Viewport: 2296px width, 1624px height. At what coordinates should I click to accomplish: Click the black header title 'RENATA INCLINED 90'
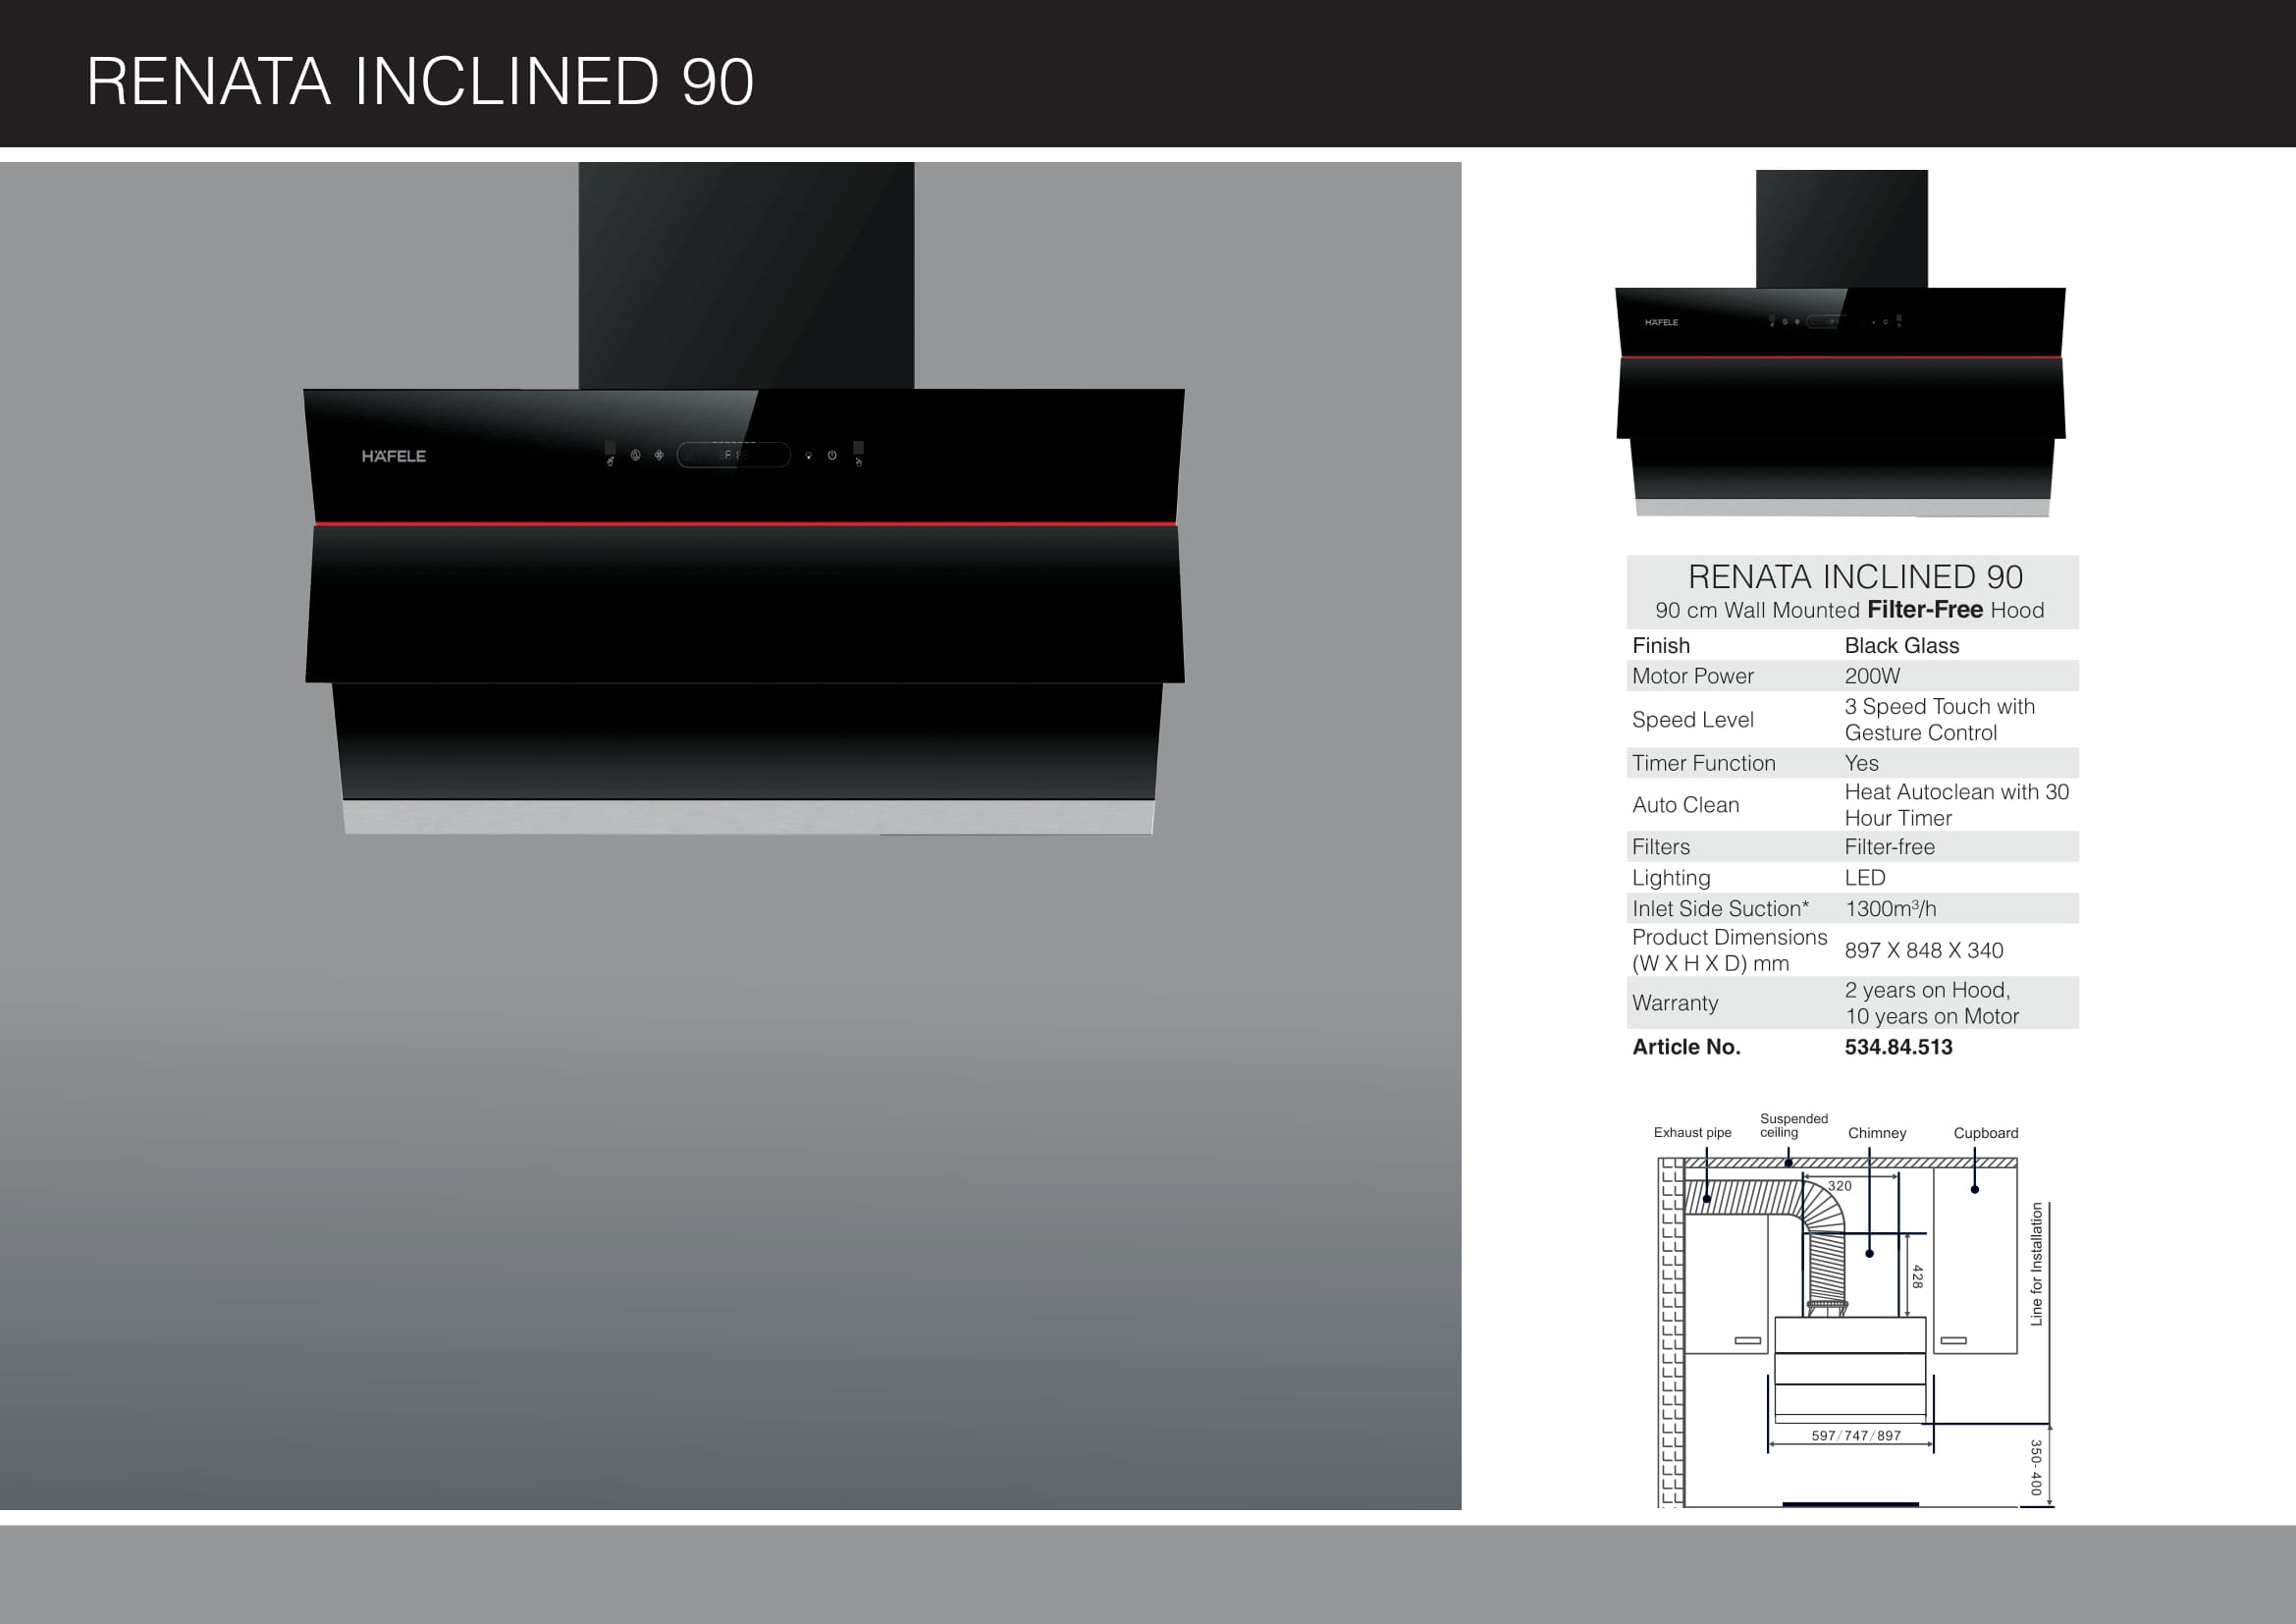[420, 81]
